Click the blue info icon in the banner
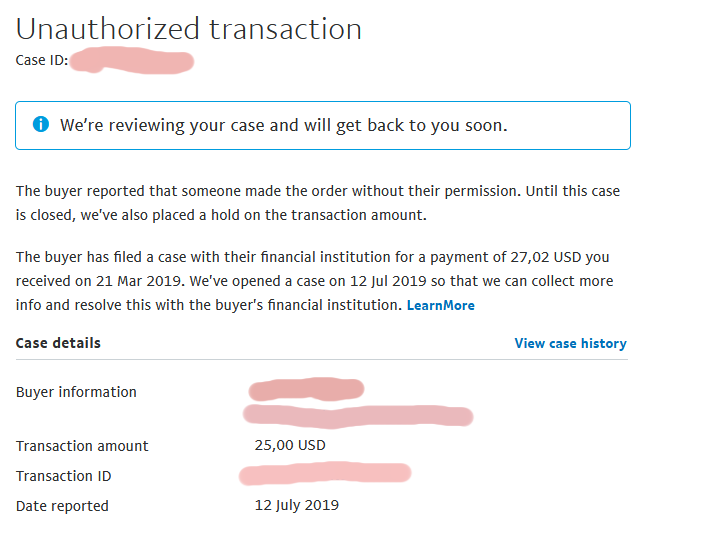Screen dimensions: 710x544 click(x=41, y=125)
